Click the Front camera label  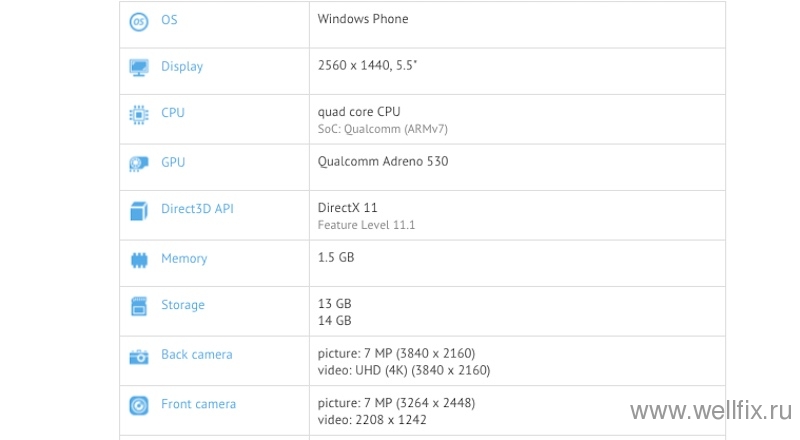click(x=198, y=404)
